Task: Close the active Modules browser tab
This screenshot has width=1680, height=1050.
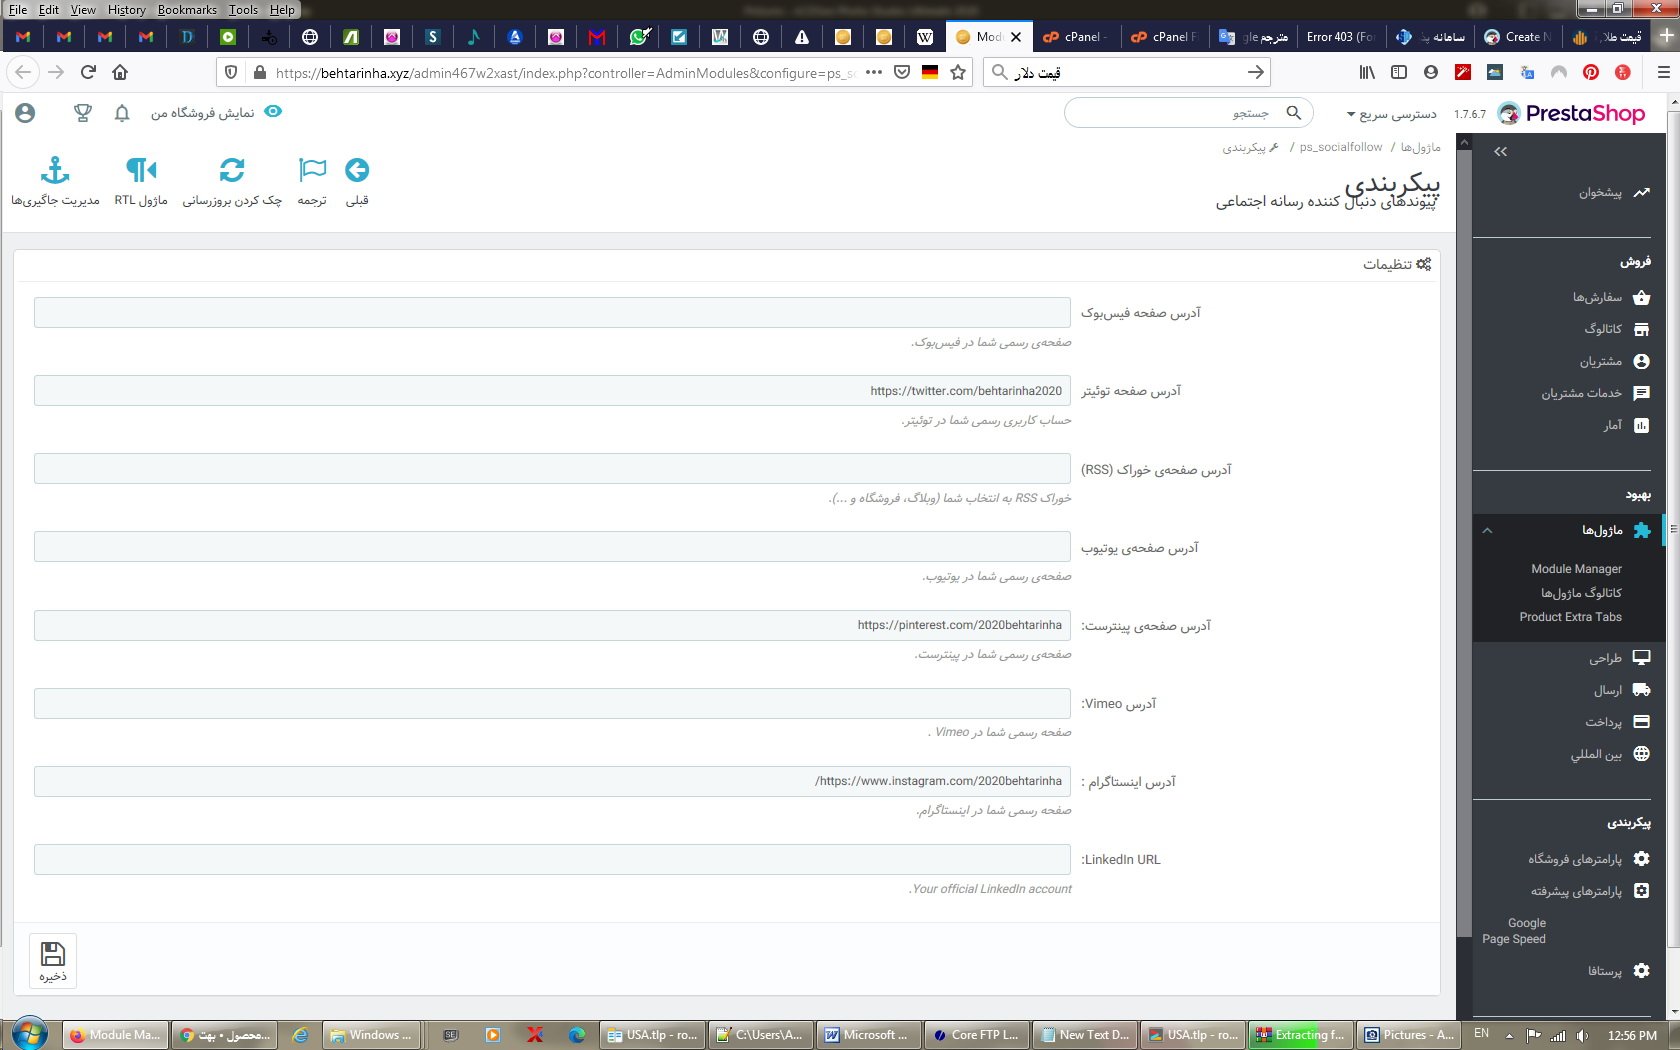Action: click(x=1016, y=37)
